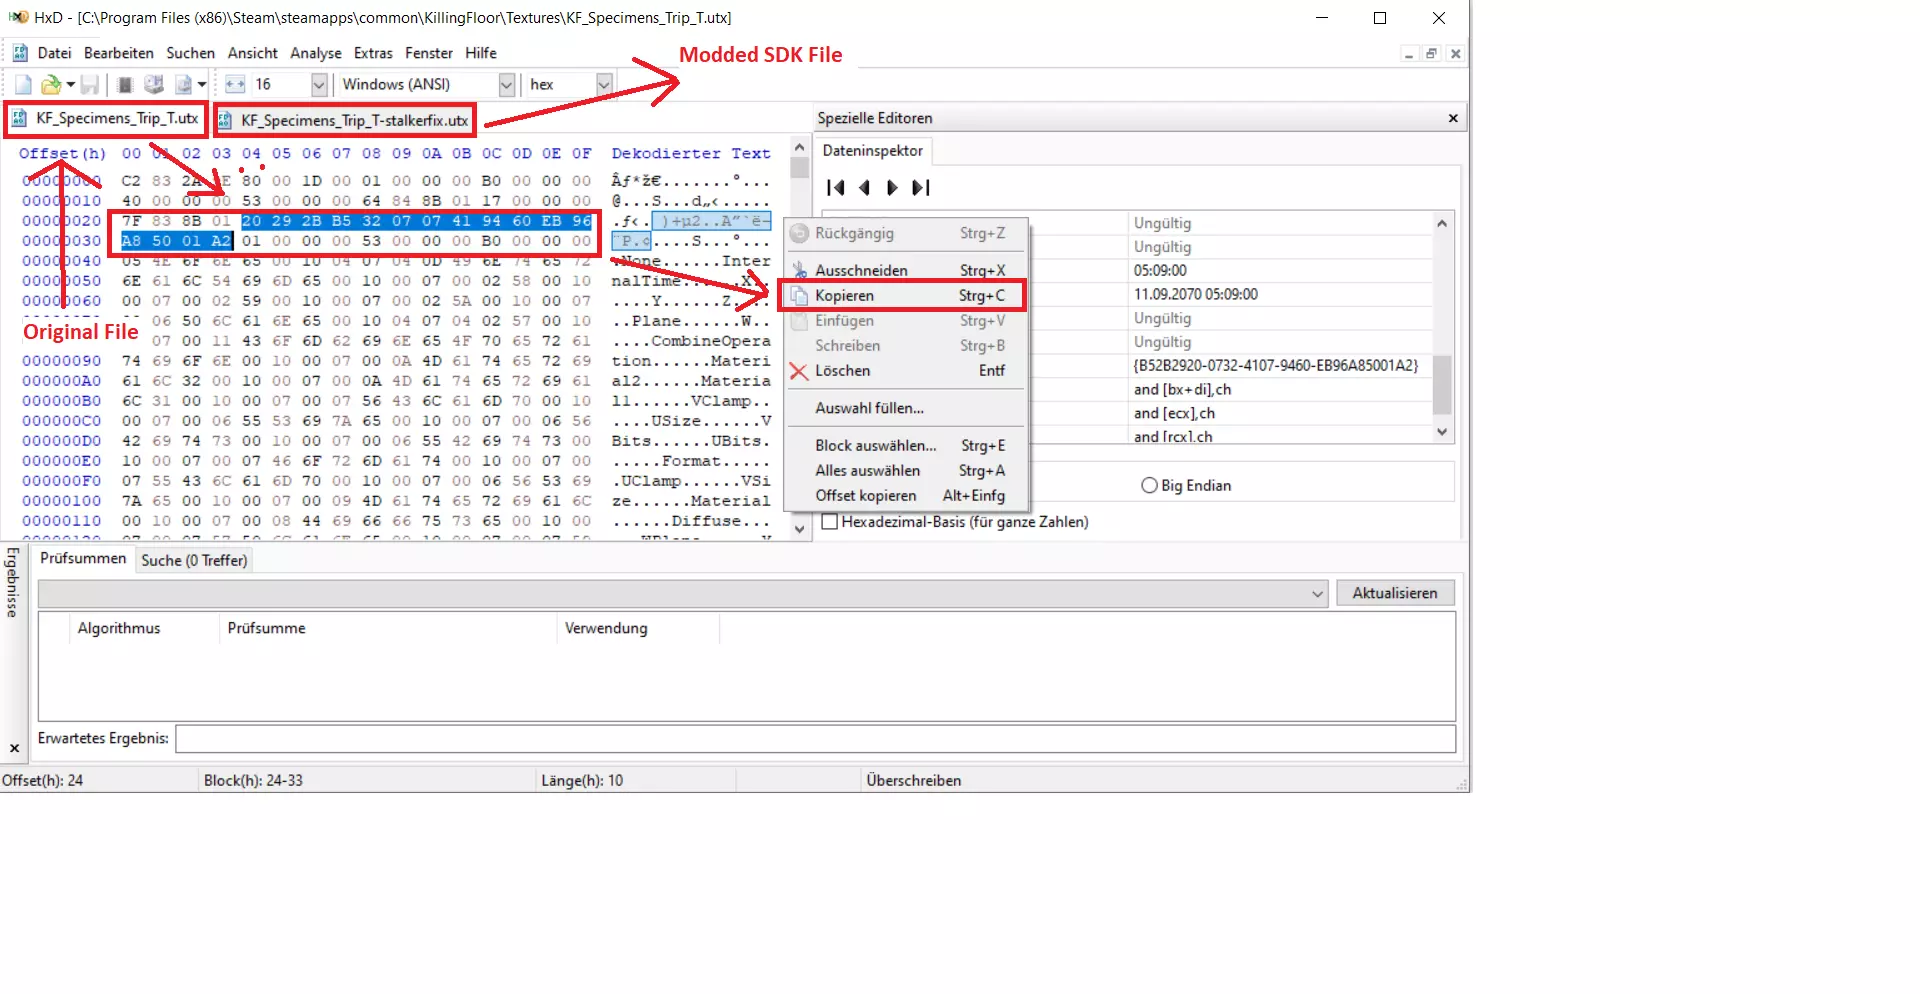Click the Überschreiben status bar mode
This screenshot has height=994, width=1920.
(914, 781)
